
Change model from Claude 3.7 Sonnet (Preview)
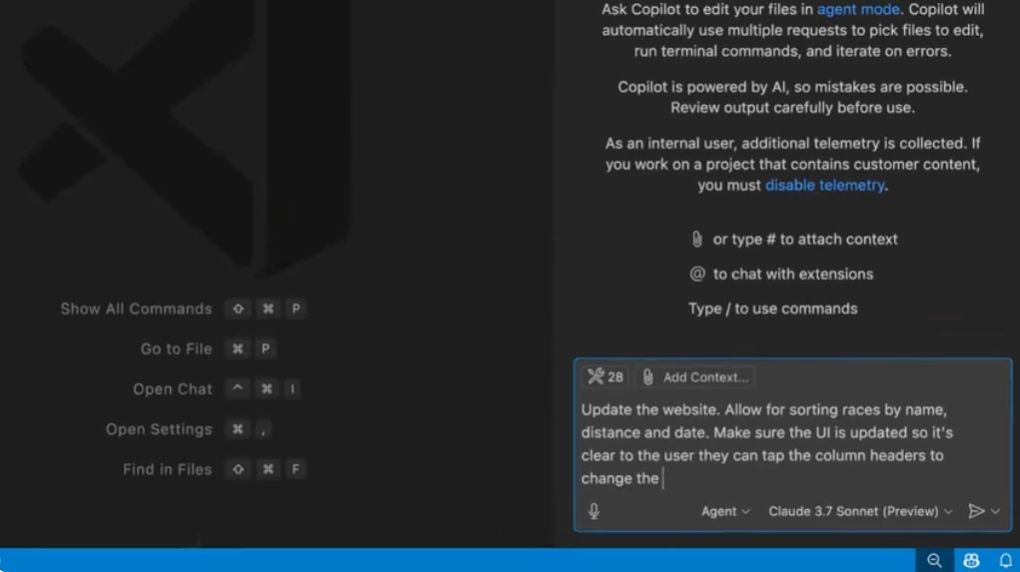pyautogui.click(x=860, y=511)
